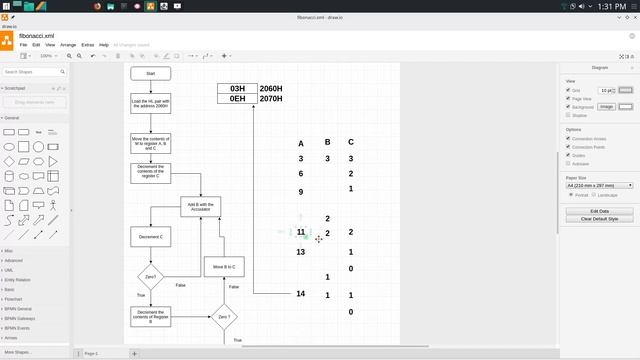Image resolution: width=640 pixels, height=360 pixels.
Task: Select the ellipse shape in General palette
Action: click(9, 147)
